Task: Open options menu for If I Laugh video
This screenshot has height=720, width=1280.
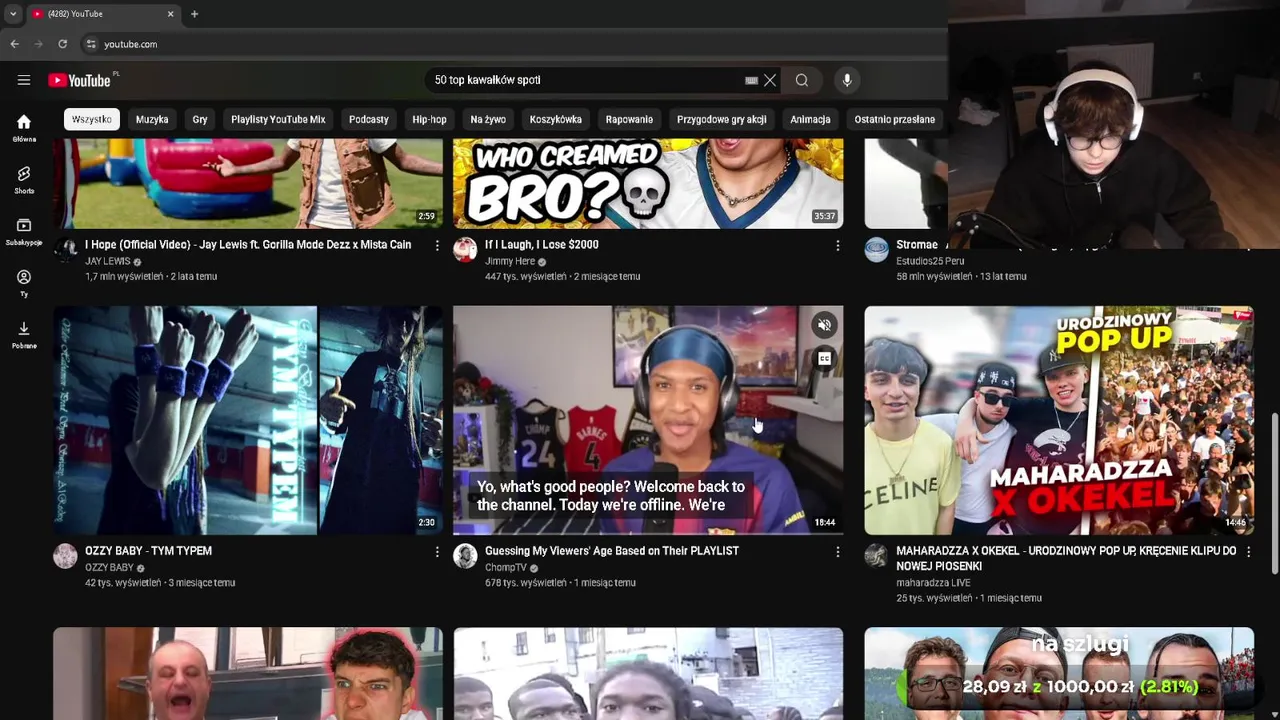Action: coord(838,245)
